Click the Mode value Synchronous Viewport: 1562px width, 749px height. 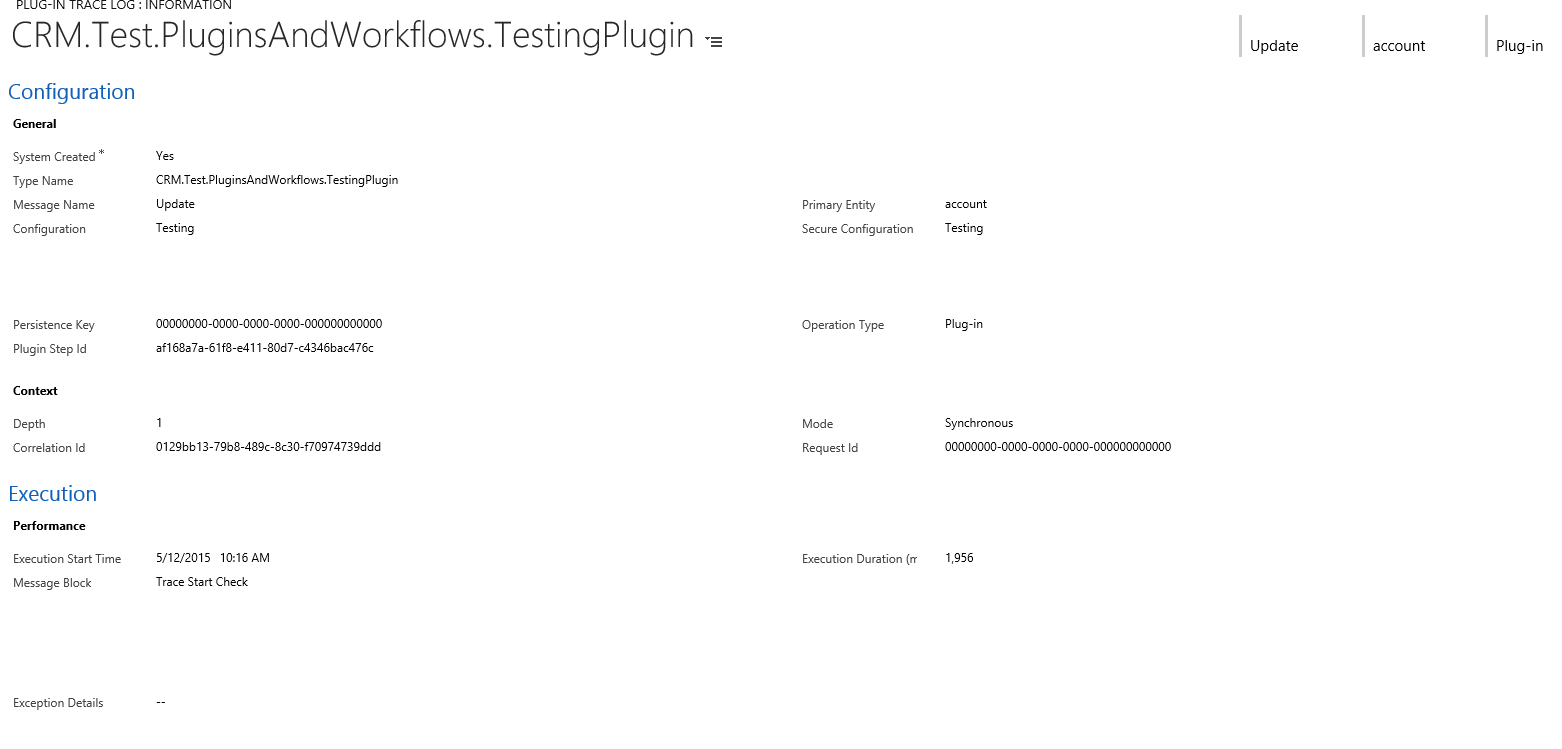[x=978, y=422]
